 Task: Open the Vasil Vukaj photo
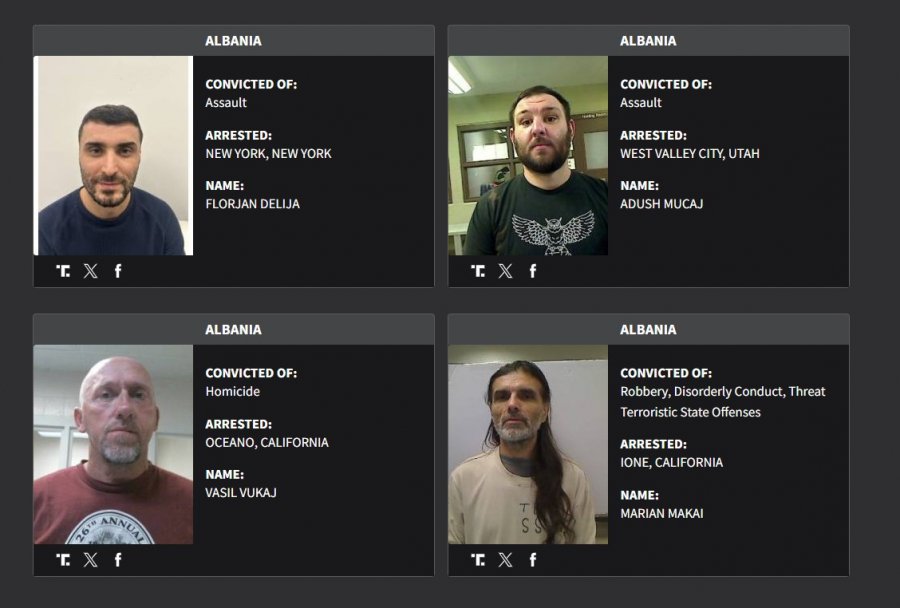[x=114, y=444]
